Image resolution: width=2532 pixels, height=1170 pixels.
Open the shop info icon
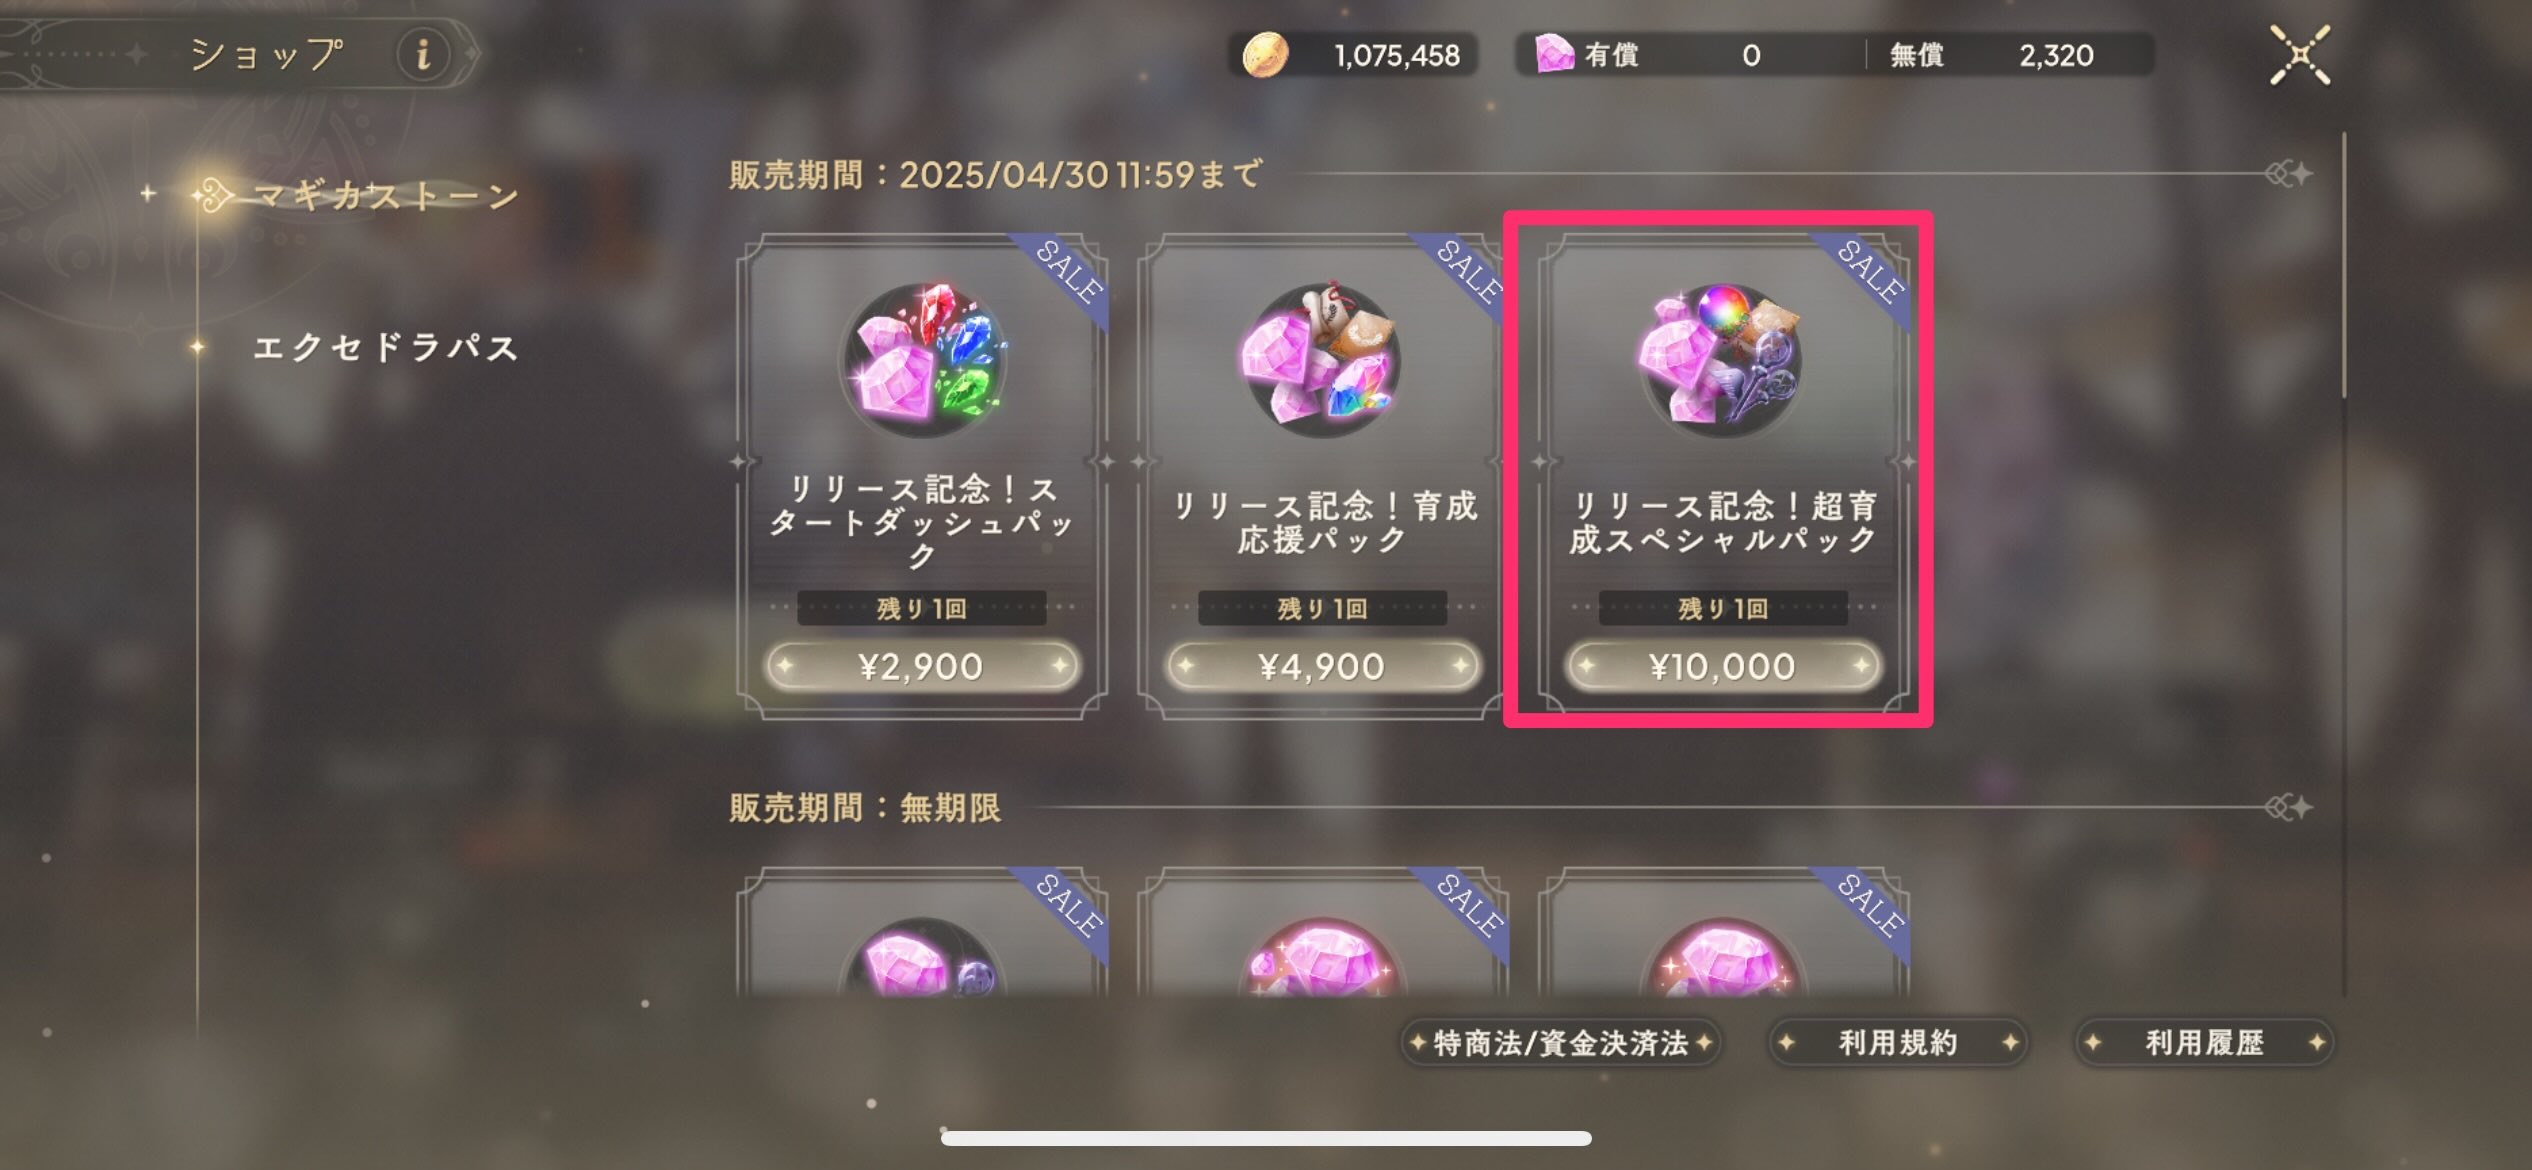pos(424,54)
